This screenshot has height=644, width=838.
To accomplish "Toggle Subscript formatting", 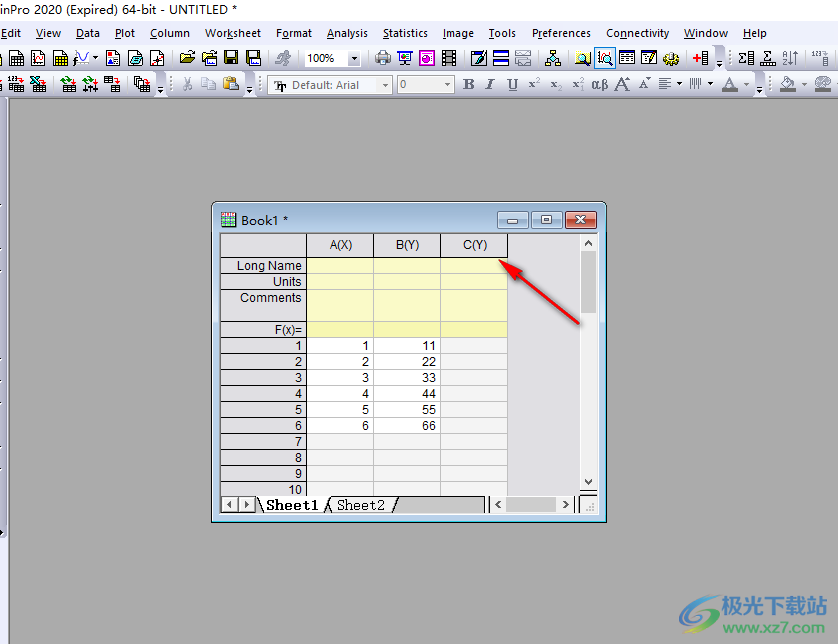I will click(556, 84).
